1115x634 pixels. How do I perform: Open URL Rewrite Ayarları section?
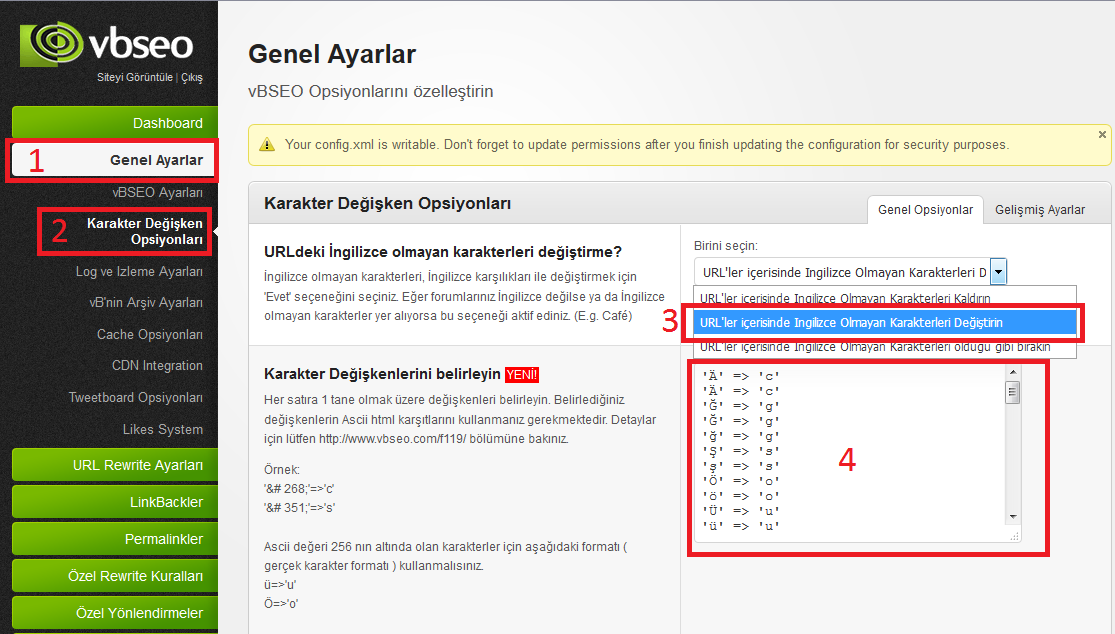pos(115,465)
